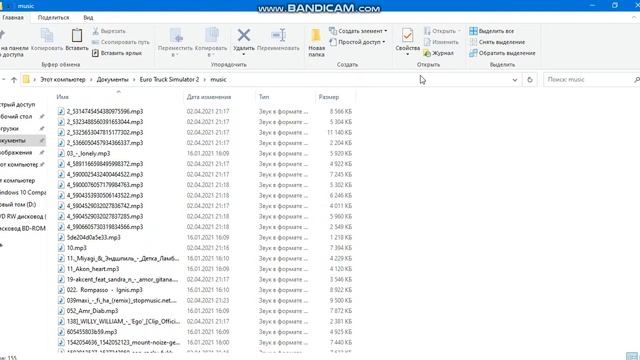This screenshot has width=640, height=360.
Task: Select file 605455803b59.mp3
Action: click(x=92, y=332)
